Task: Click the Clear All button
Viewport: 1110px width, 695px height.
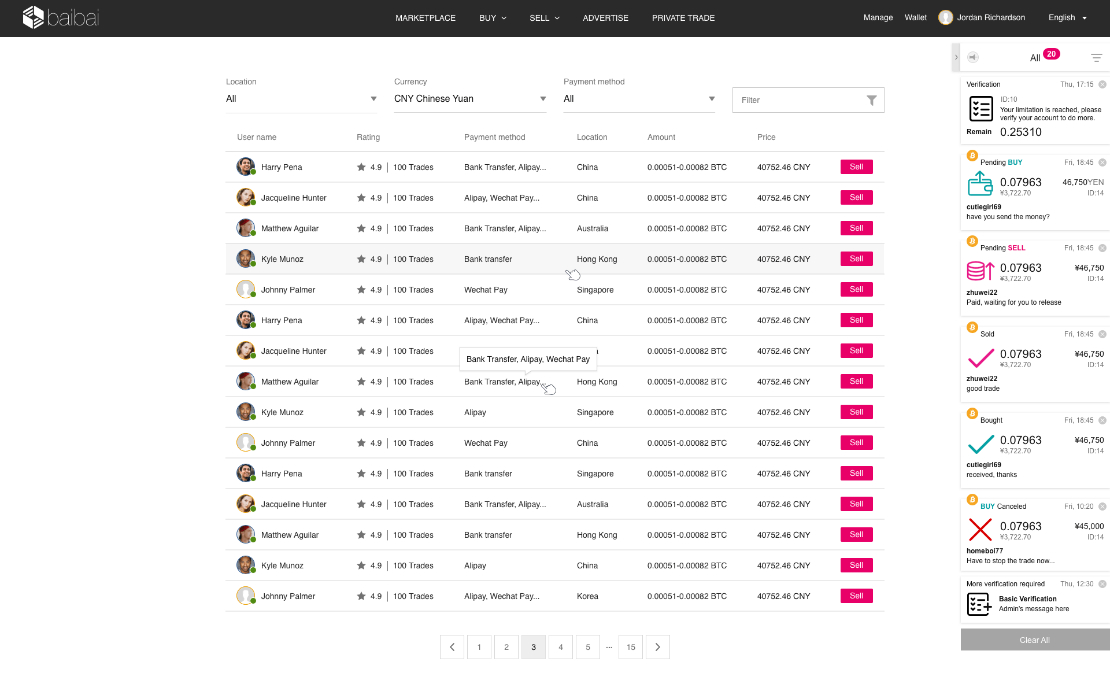Action: click(1034, 640)
